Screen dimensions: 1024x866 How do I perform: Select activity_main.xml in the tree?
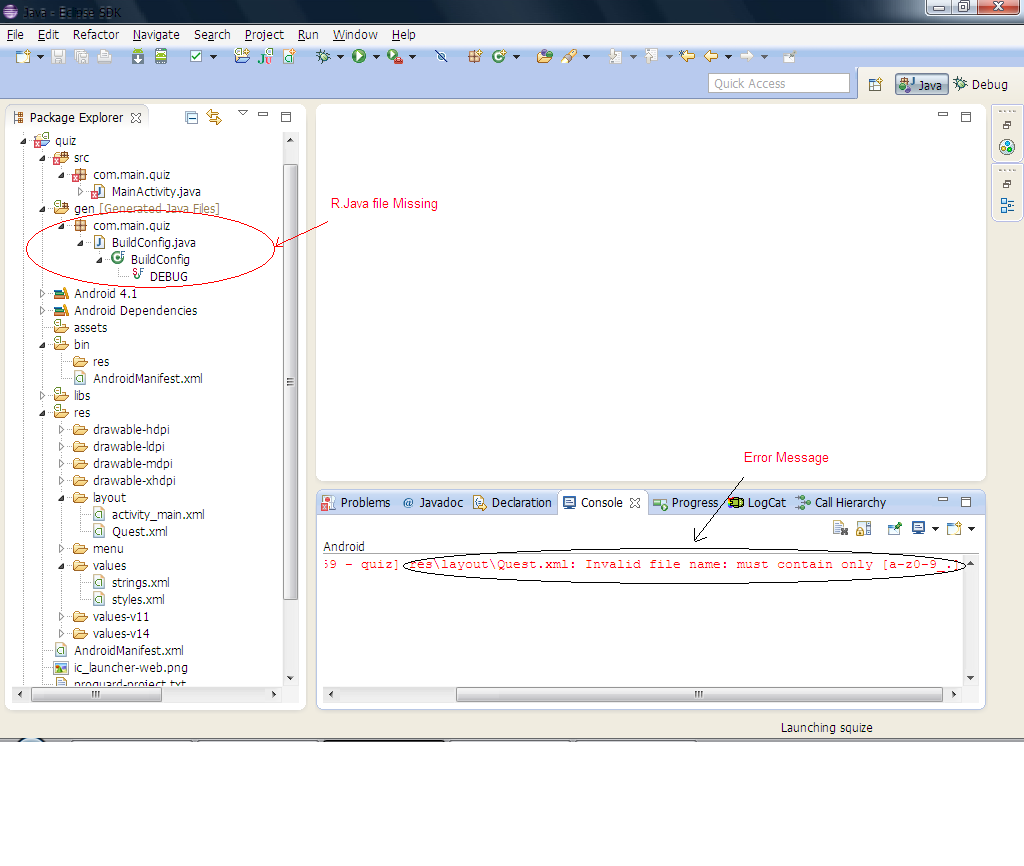pyautogui.click(x=158, y=515)
